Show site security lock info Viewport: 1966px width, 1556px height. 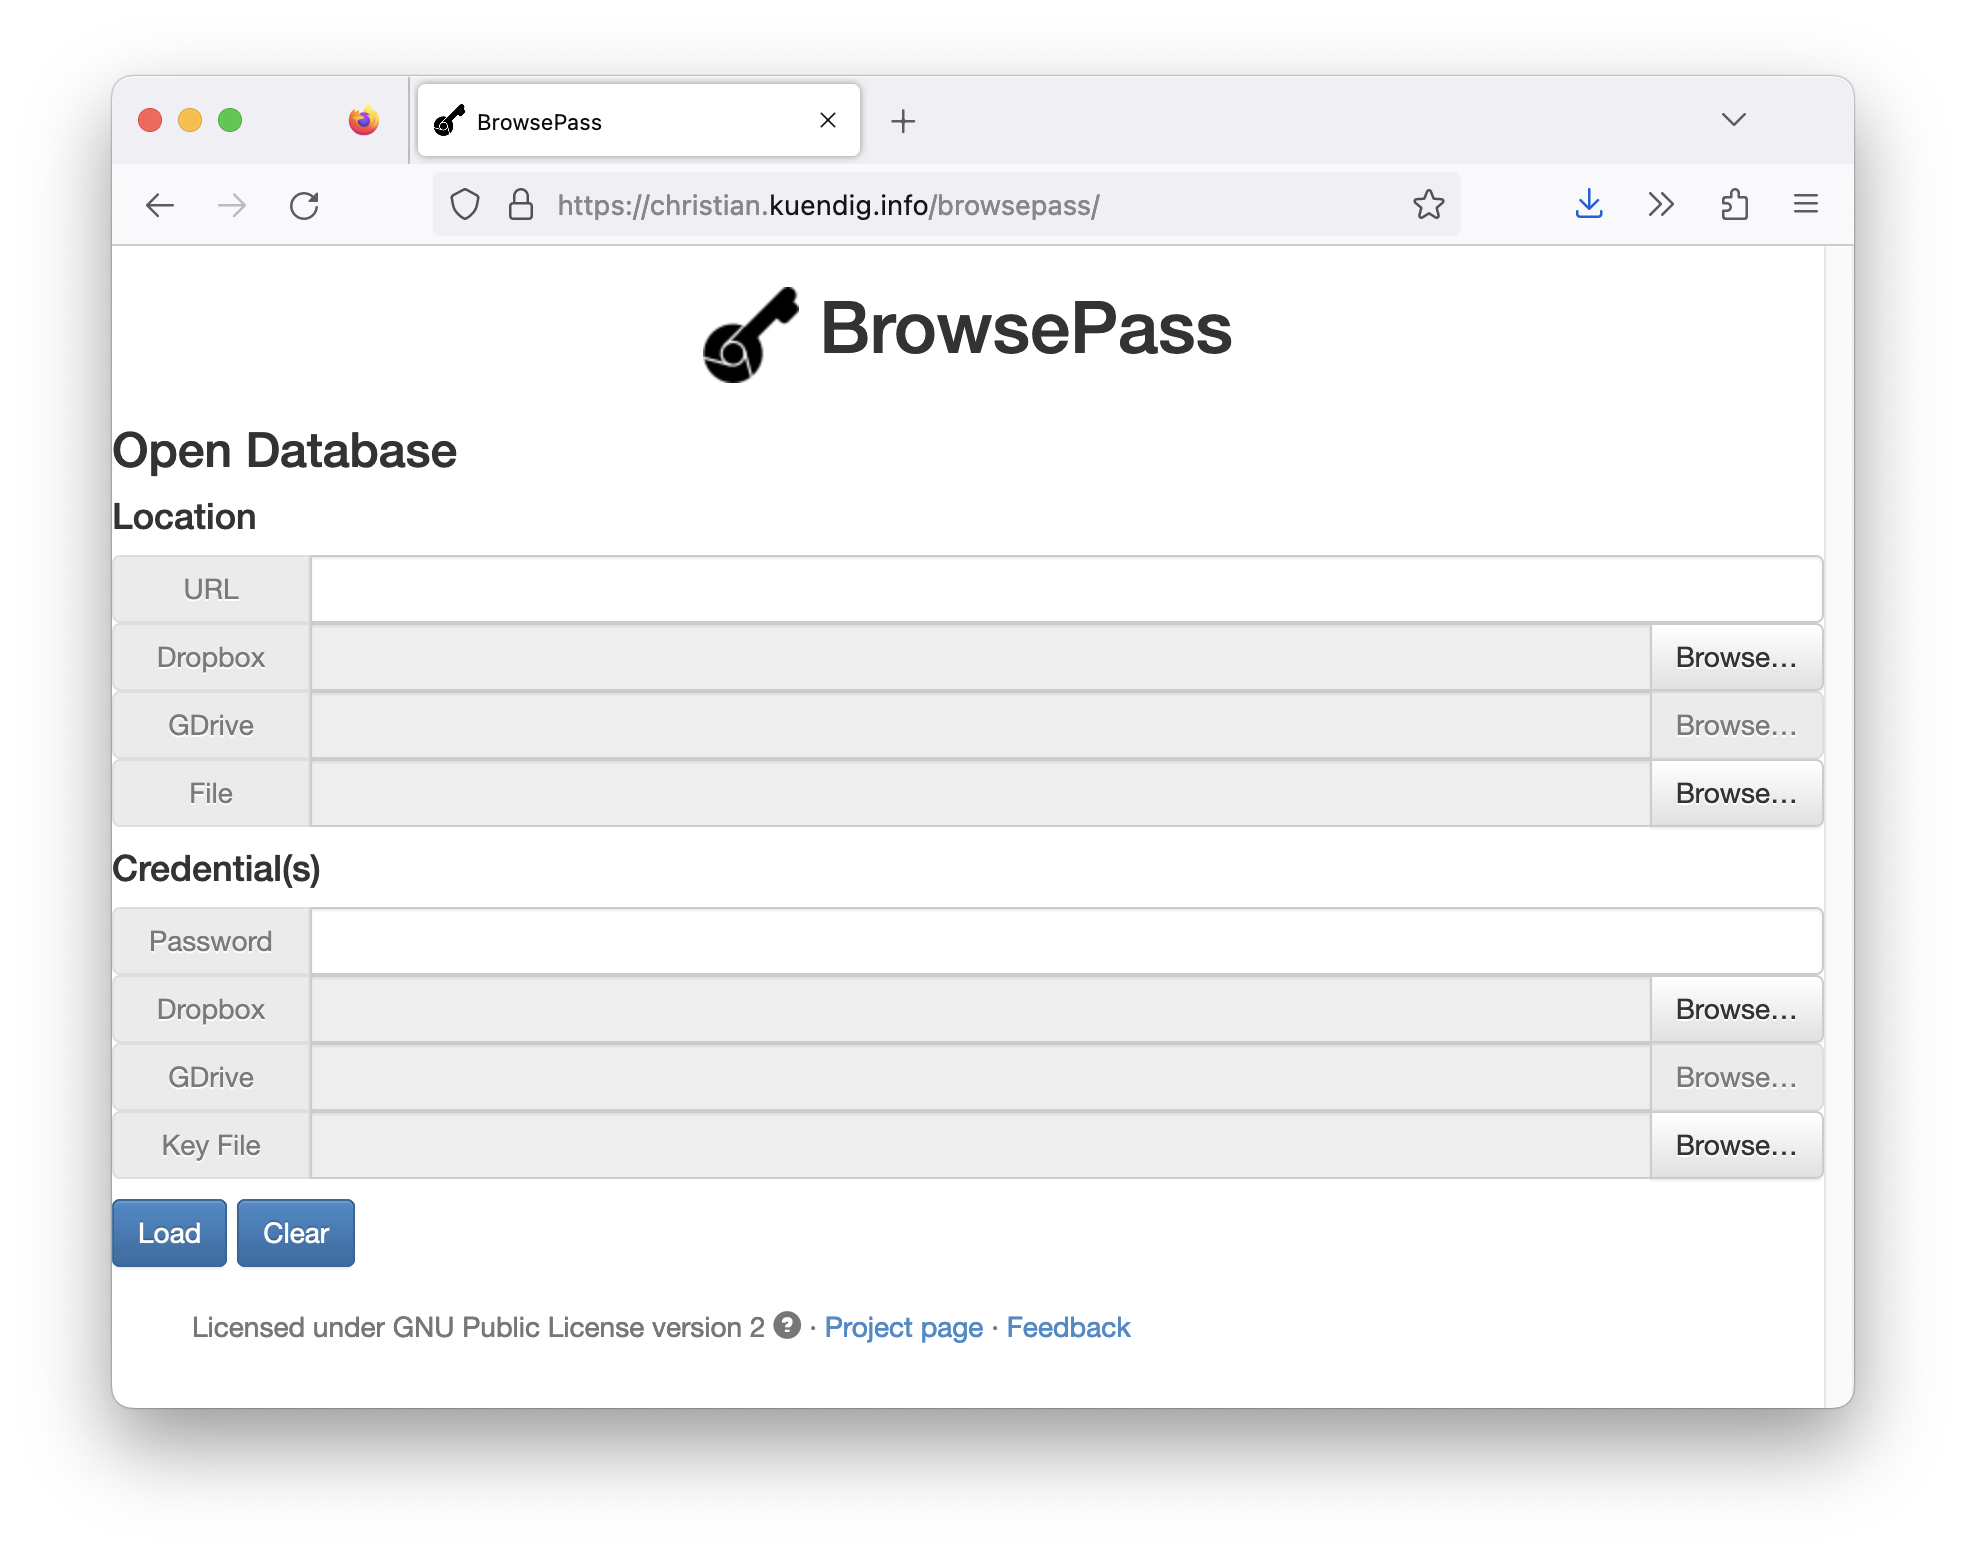point(520,205)
